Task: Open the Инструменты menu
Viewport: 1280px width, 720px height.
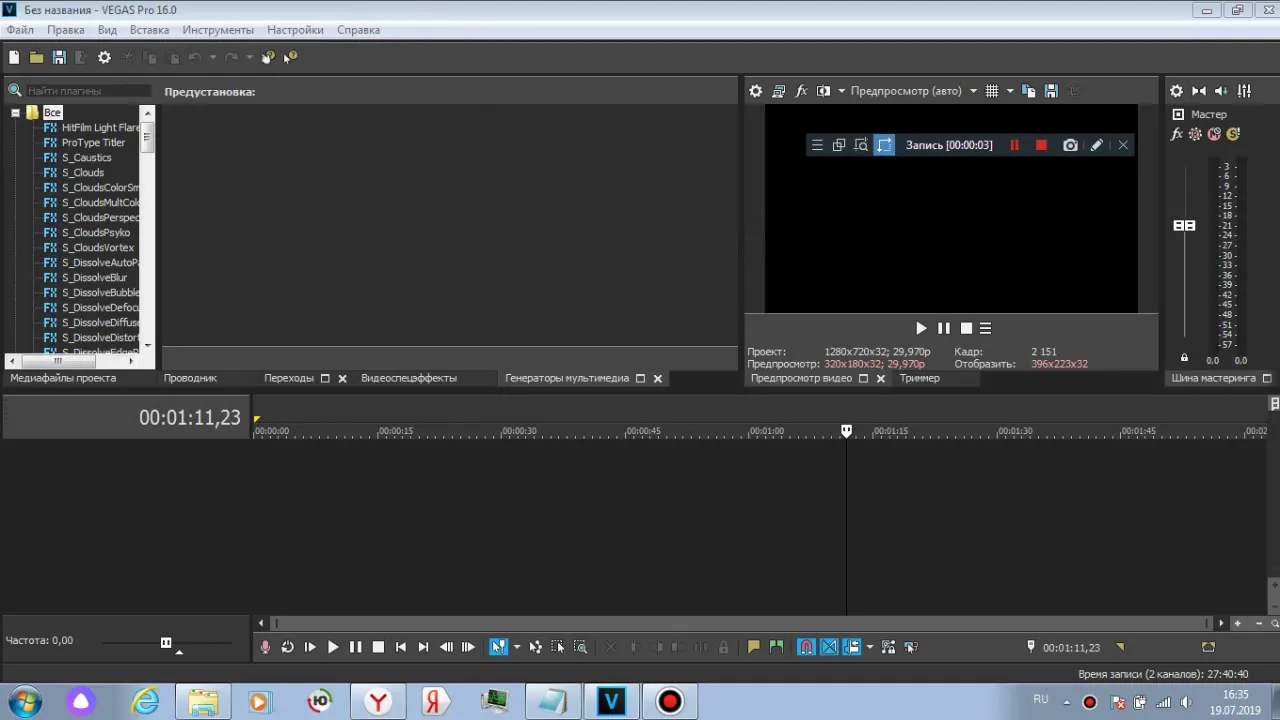Action: [x=218, y=30]
